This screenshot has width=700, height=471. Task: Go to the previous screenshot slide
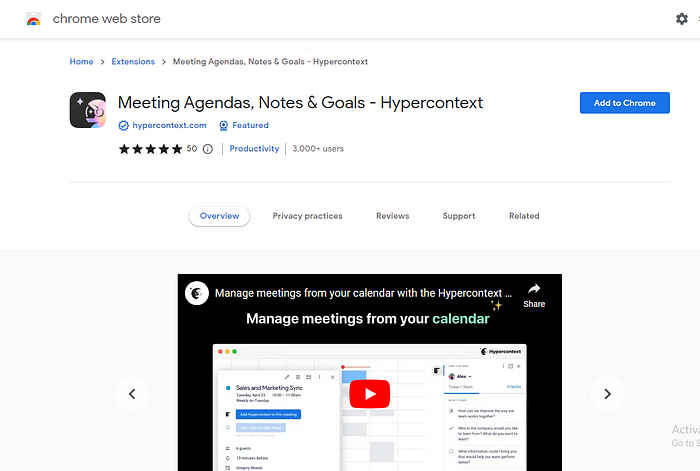click(132, 394)
